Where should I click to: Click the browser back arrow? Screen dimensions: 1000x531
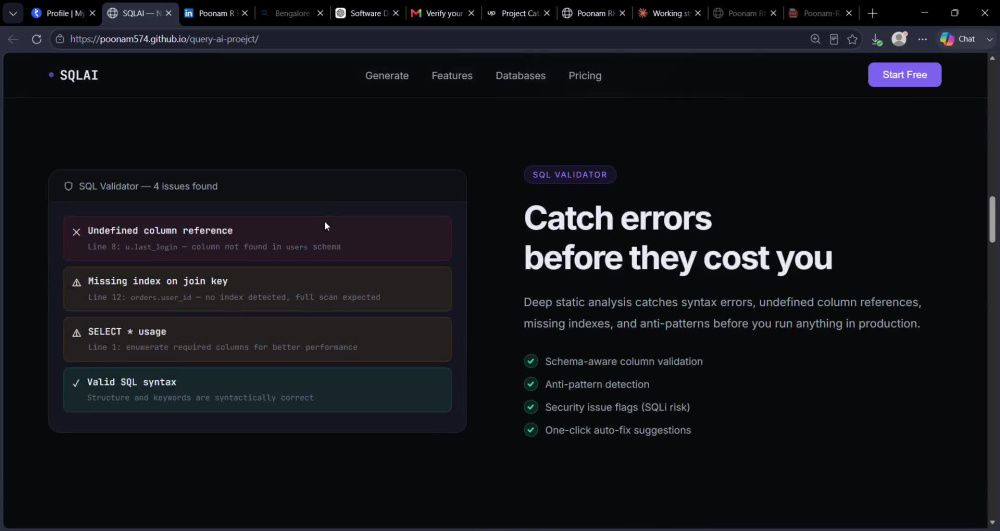(13, 39)
